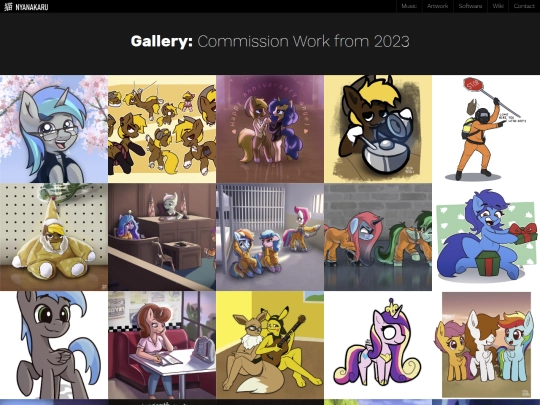Screen dimensions: 540x405
Task: Open the Eevee and Pikachu guitar artwork
Action: (x=270, y=345)
